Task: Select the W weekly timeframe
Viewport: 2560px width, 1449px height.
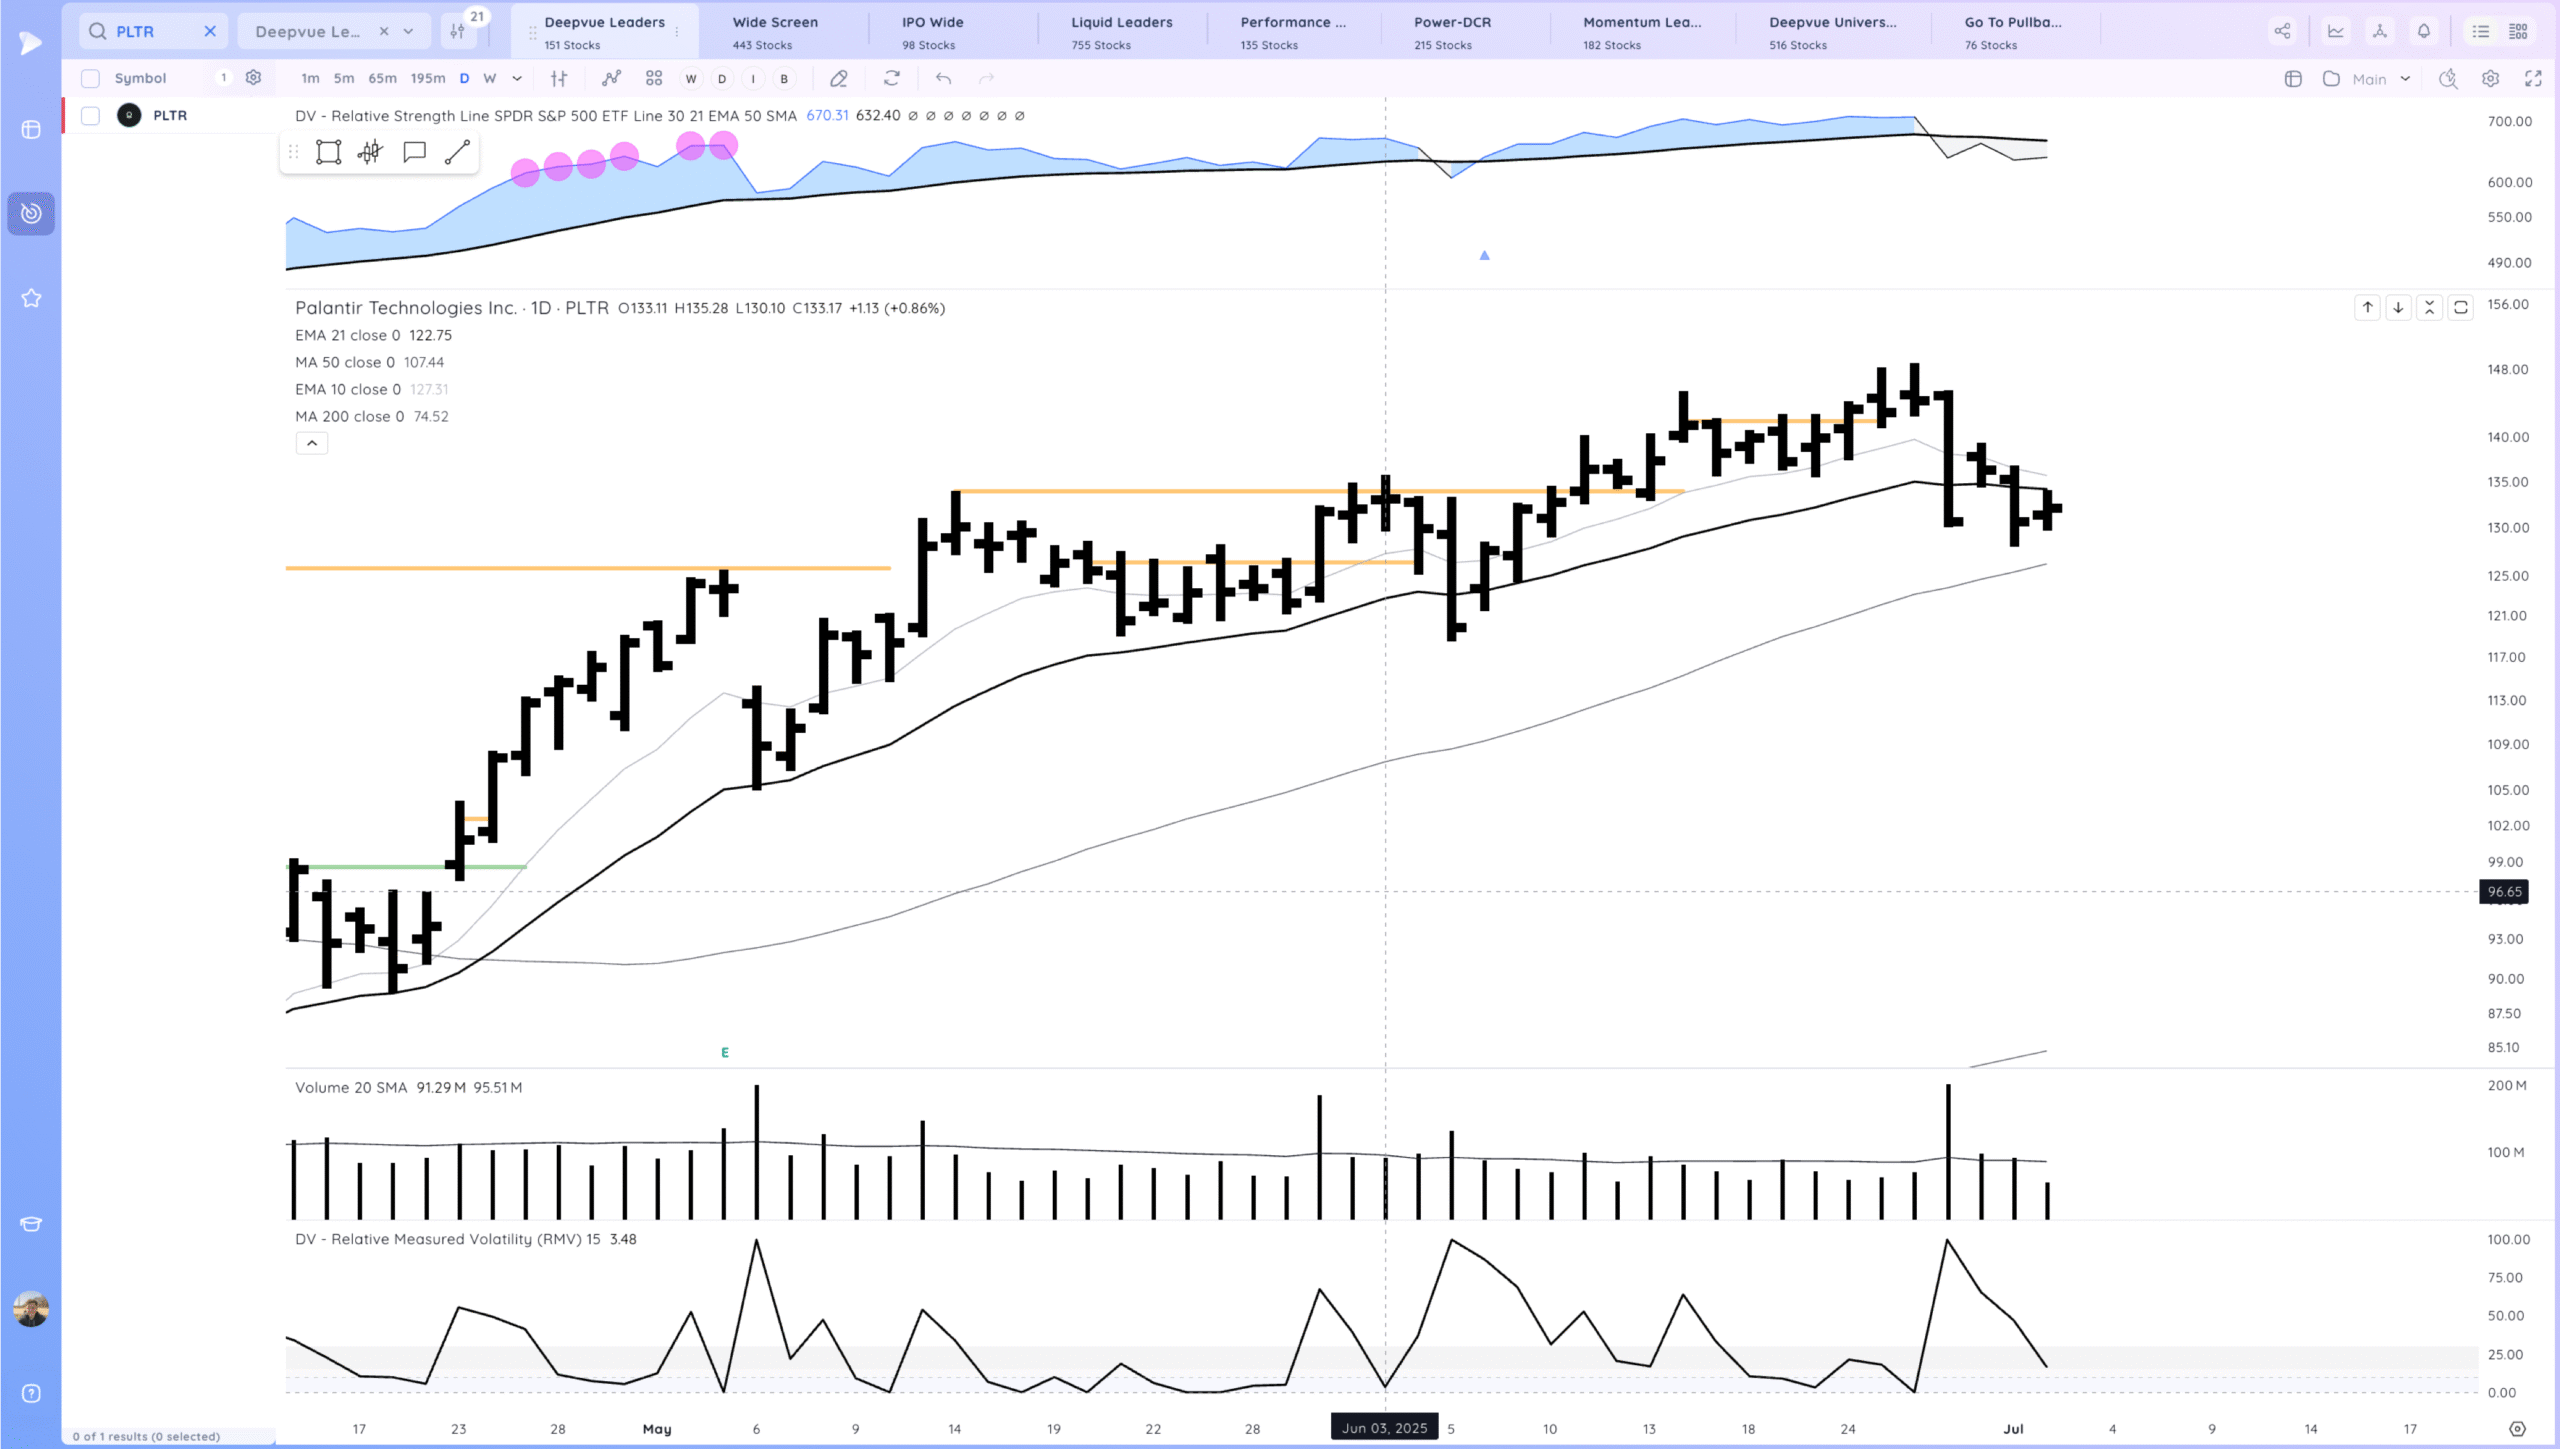Action: pos(489,78)
